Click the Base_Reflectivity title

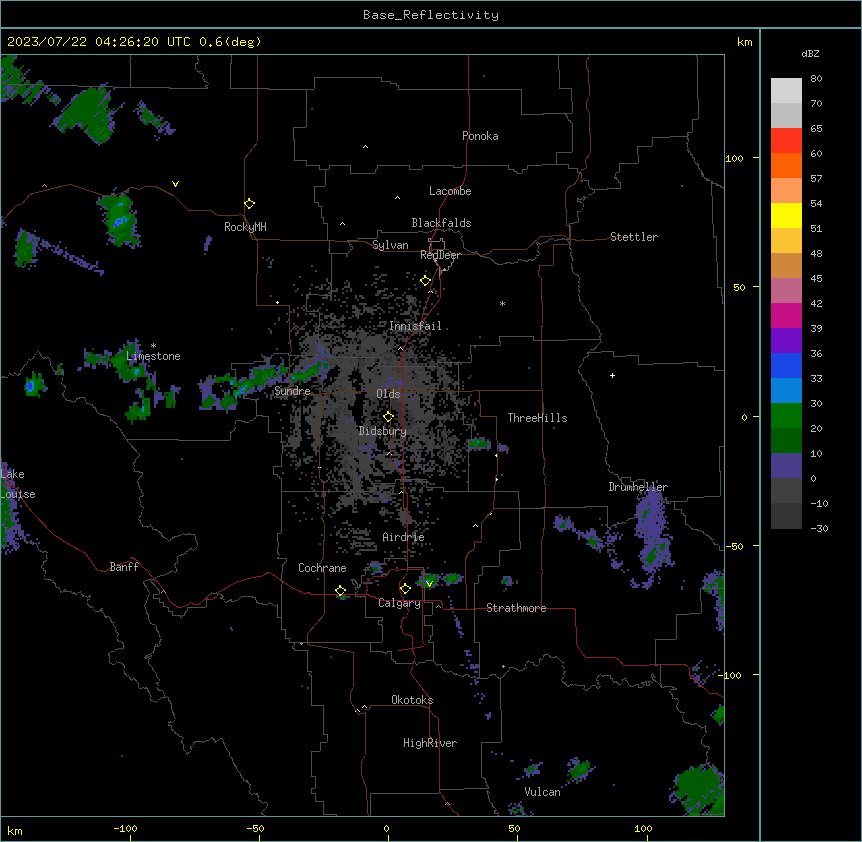coord(431,15)
